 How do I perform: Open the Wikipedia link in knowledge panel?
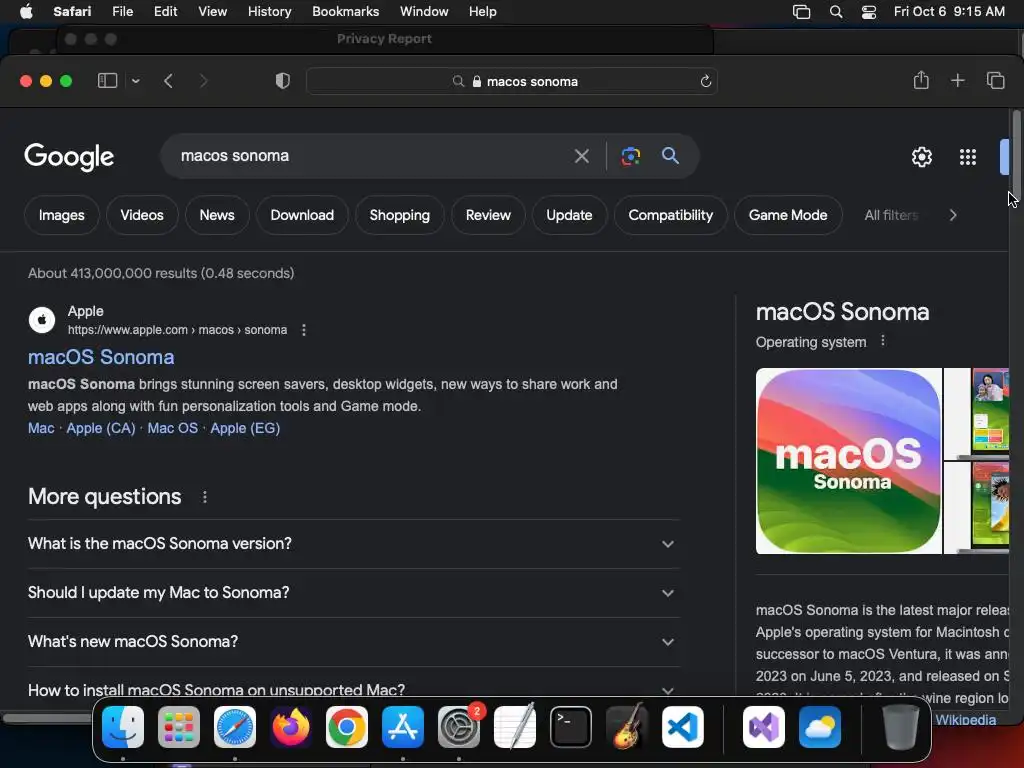[966, 720]
